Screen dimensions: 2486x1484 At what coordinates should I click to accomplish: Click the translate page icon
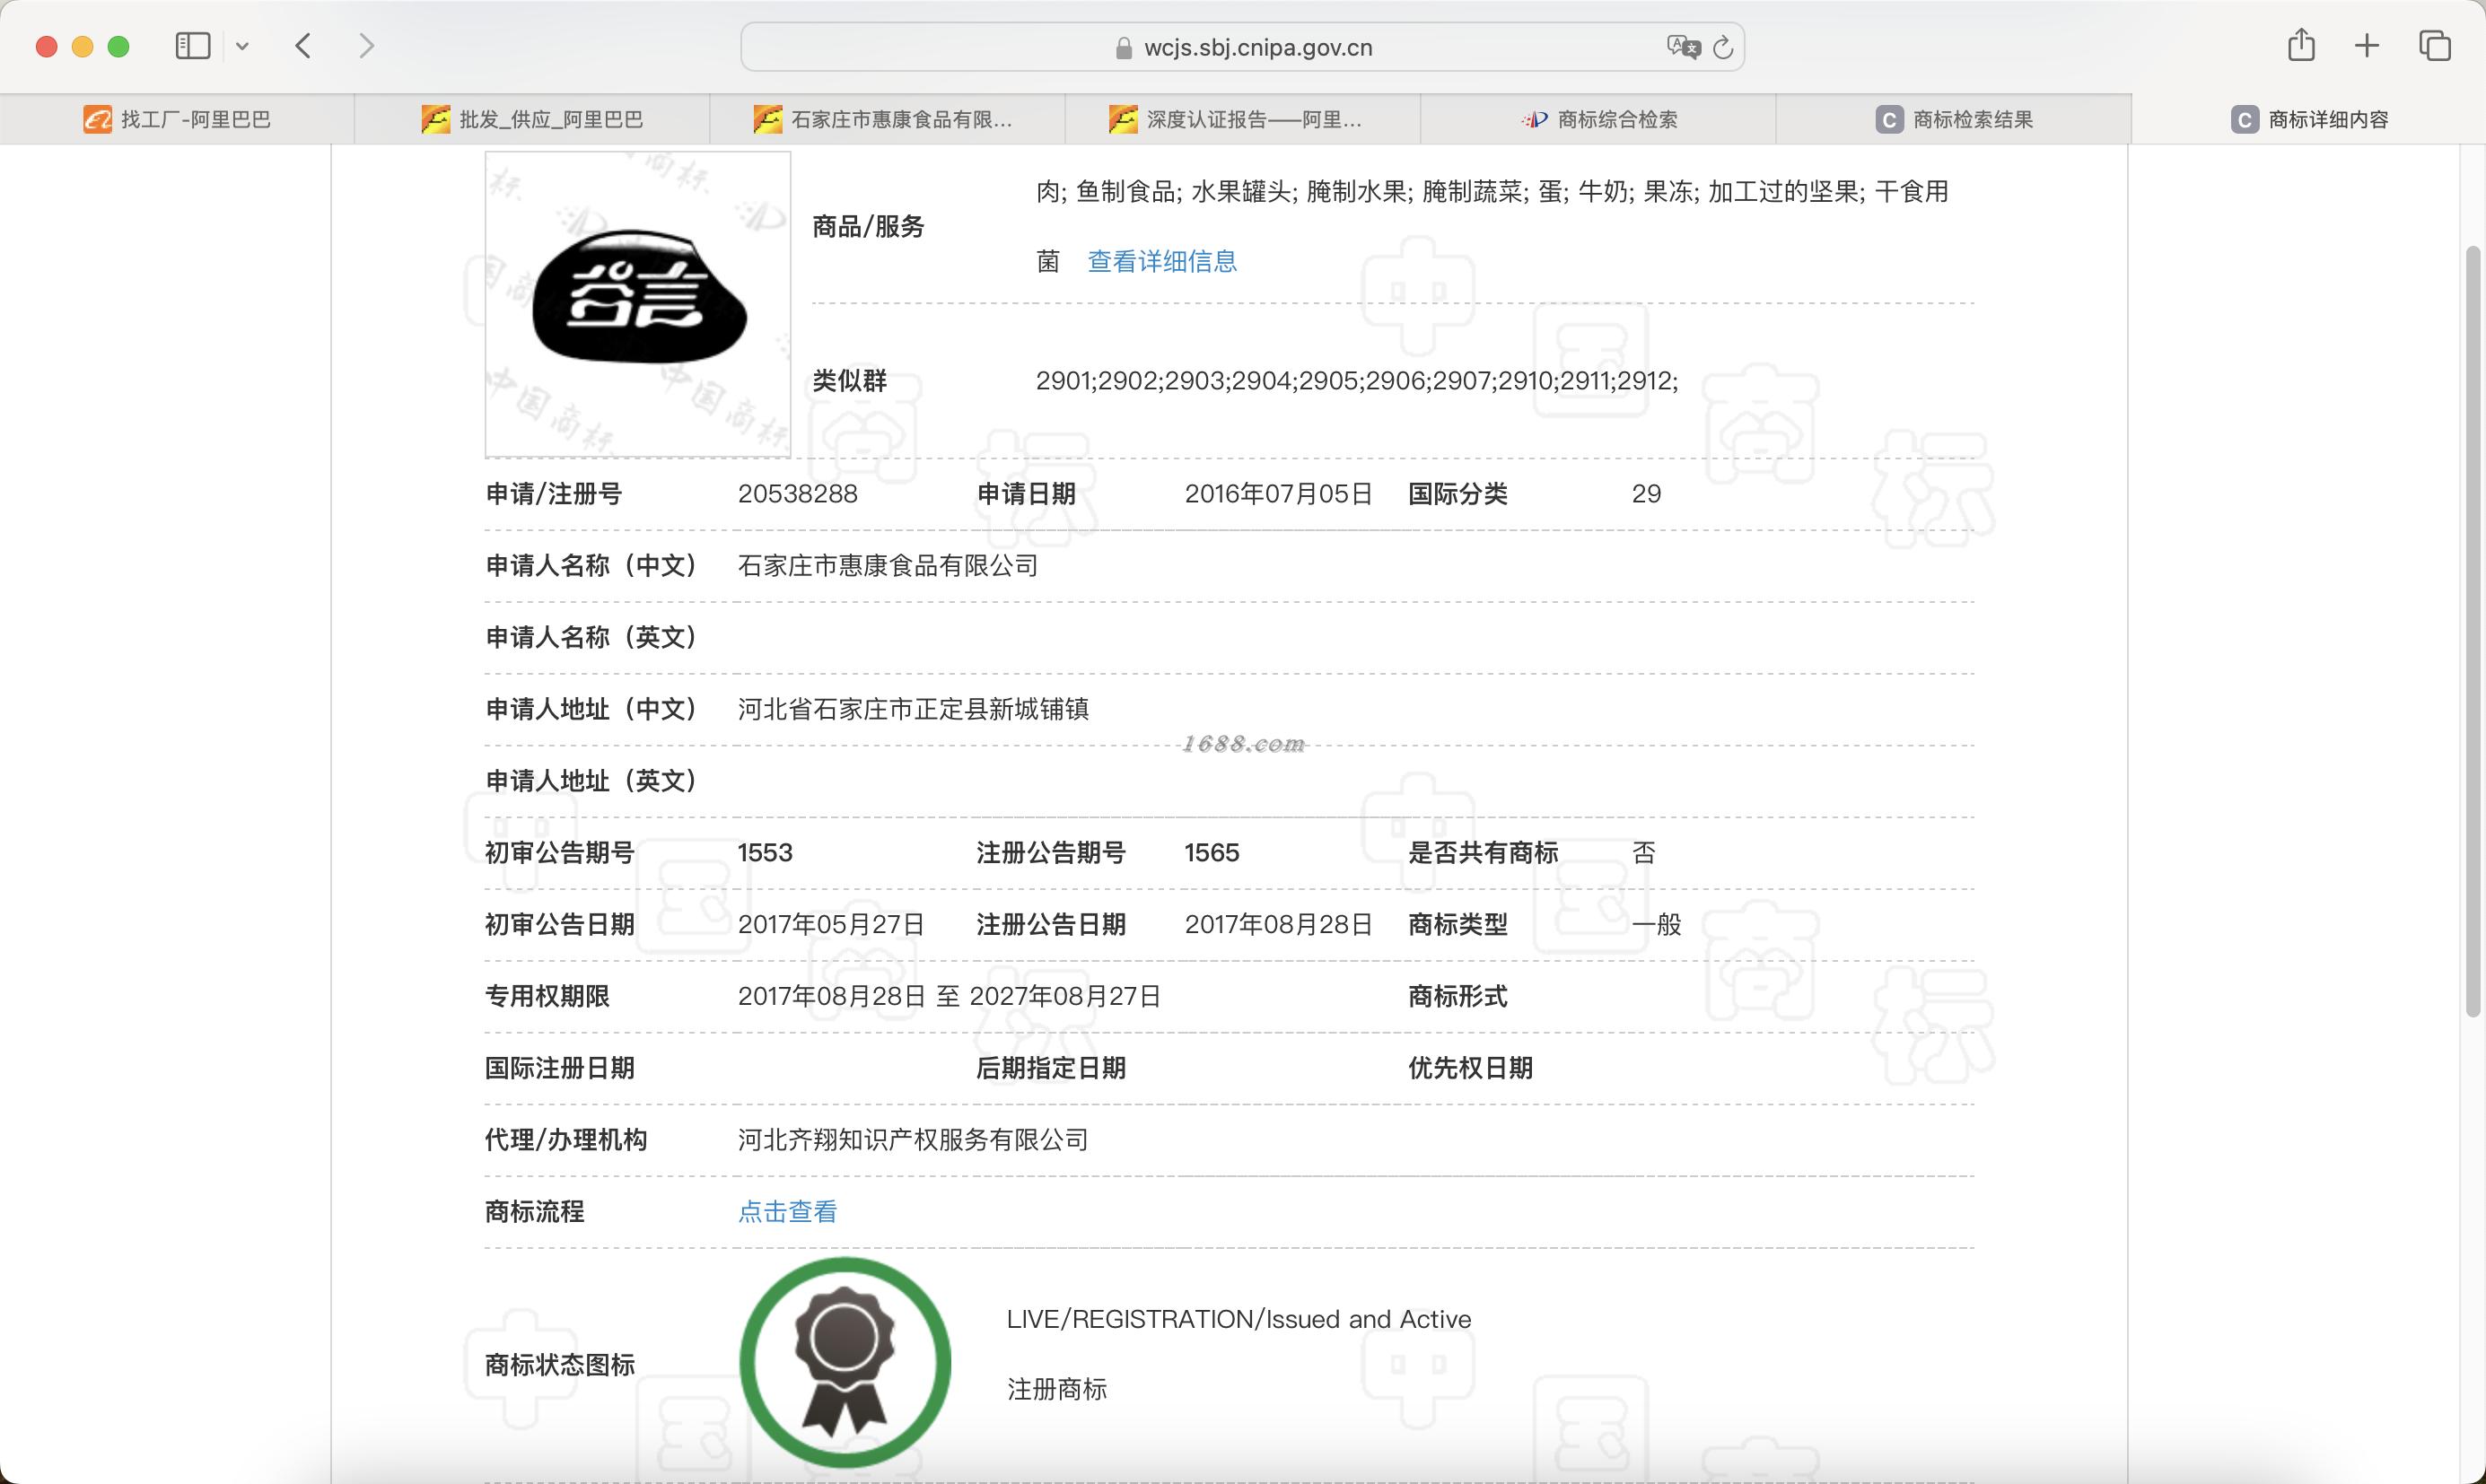(1683, 47)
